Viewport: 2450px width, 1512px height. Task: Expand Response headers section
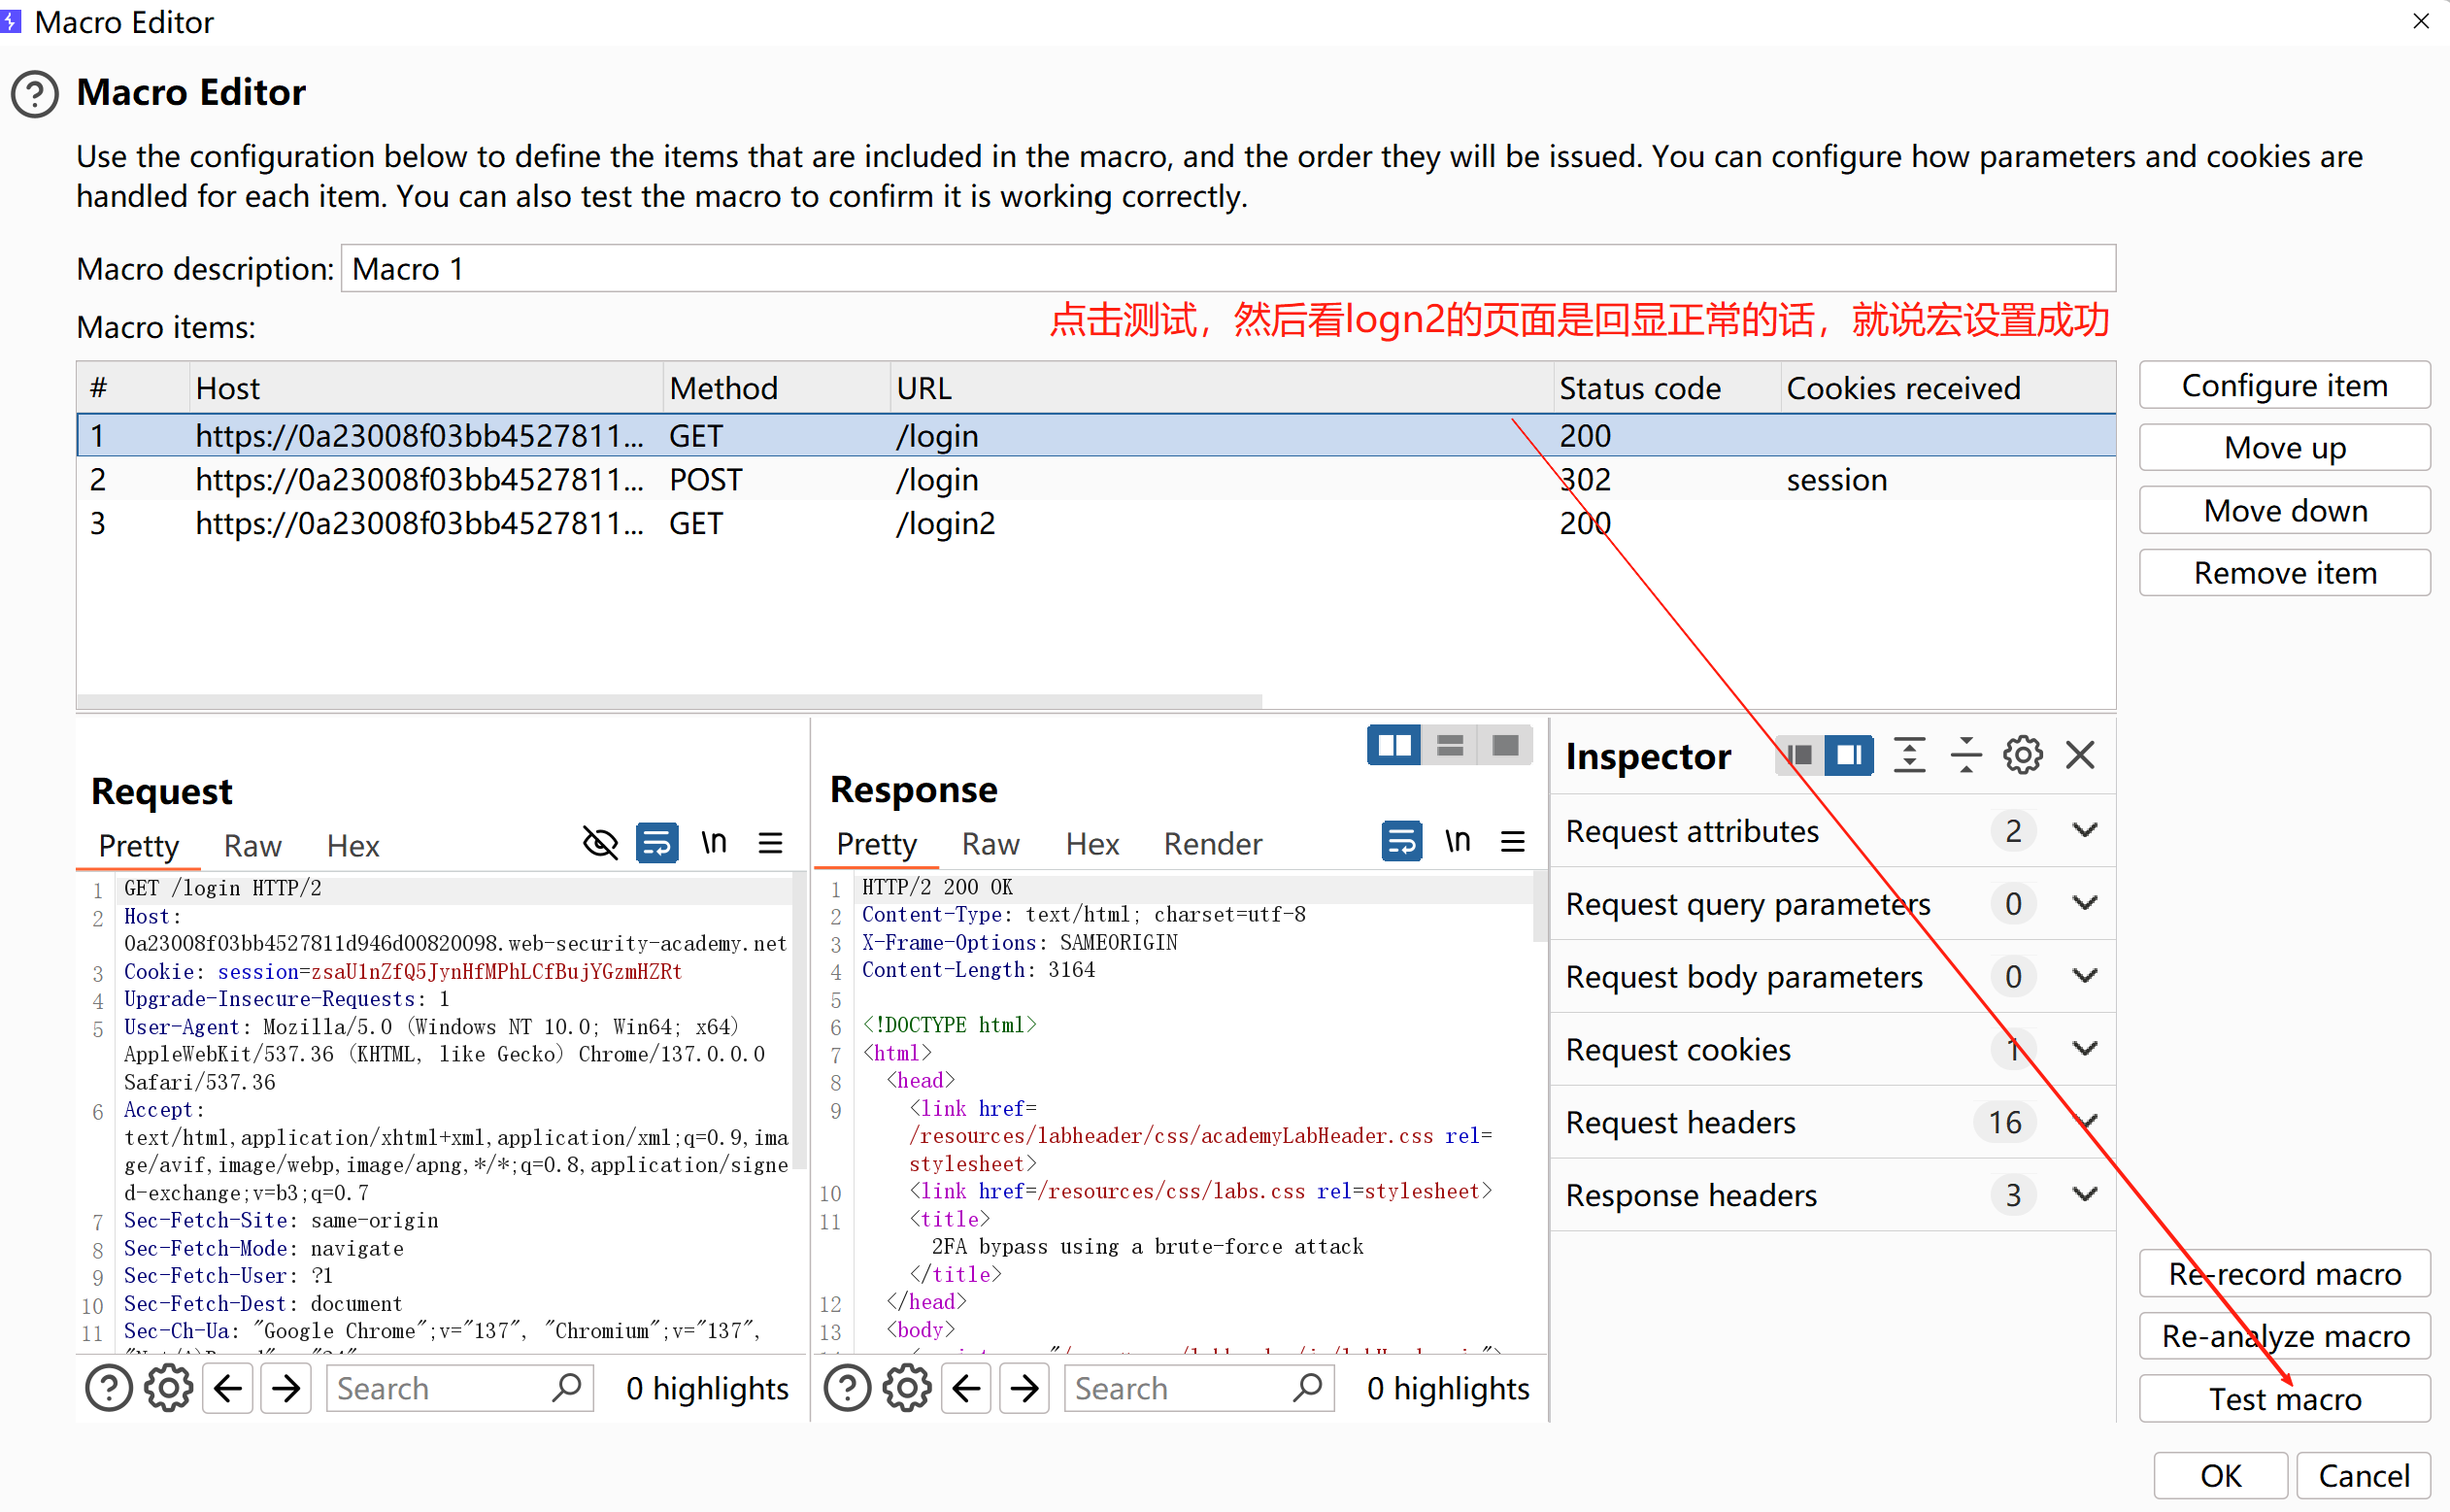click(2084, 1194)
